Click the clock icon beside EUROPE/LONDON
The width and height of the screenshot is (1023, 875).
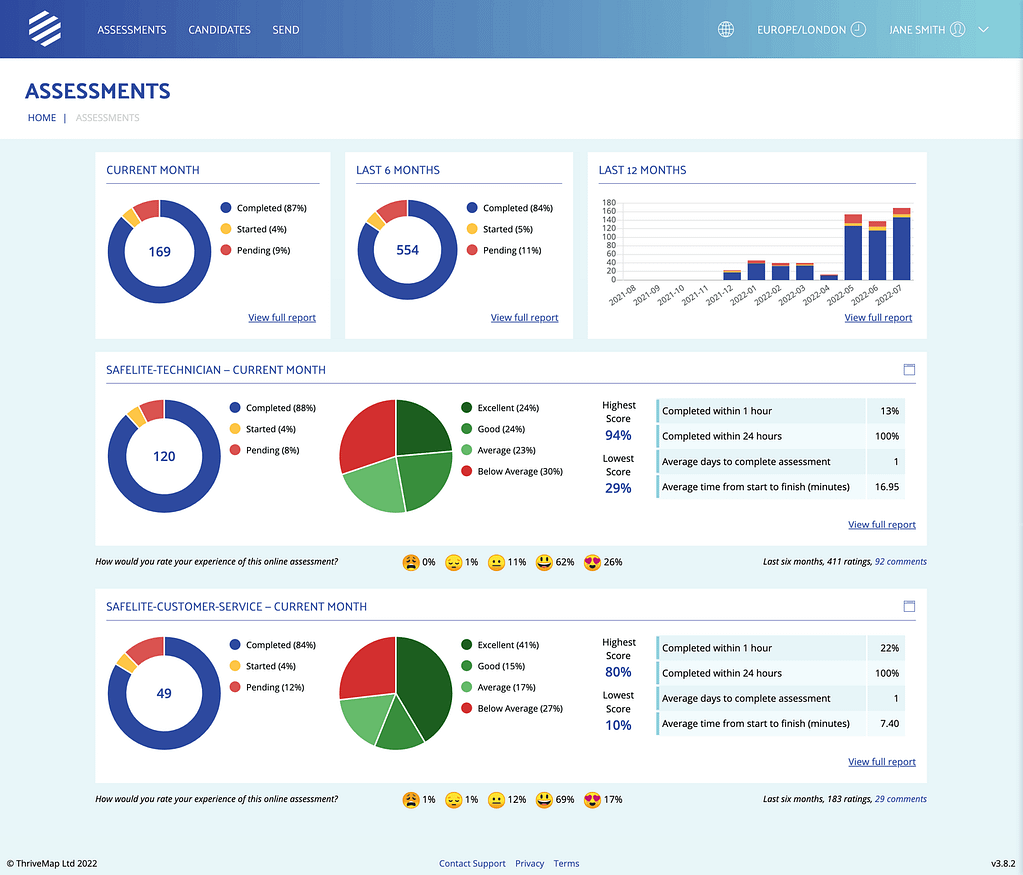tap(858, 29)
